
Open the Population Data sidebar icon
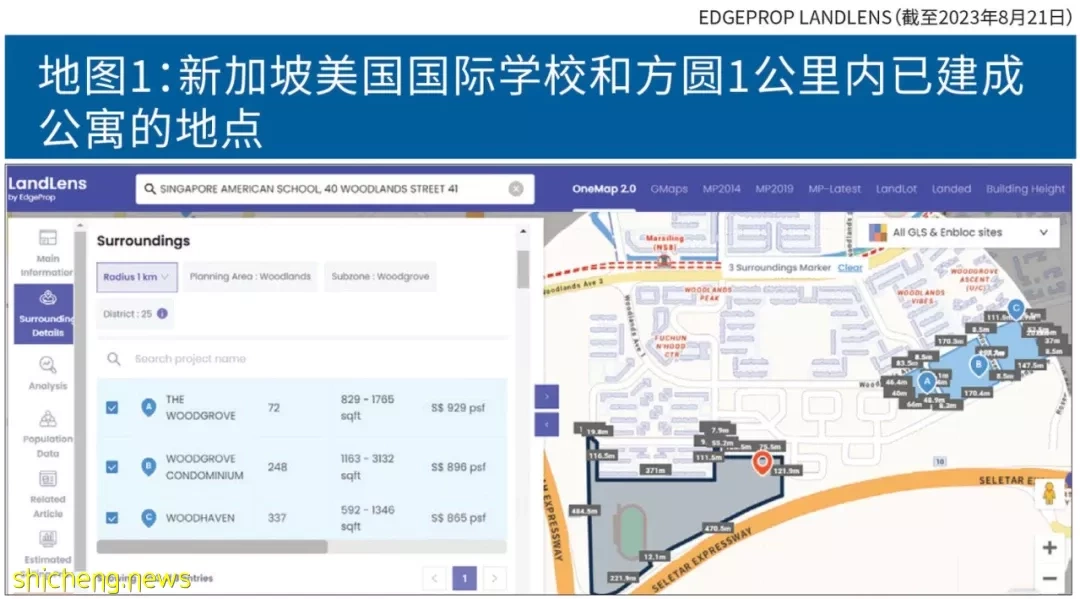48,419
